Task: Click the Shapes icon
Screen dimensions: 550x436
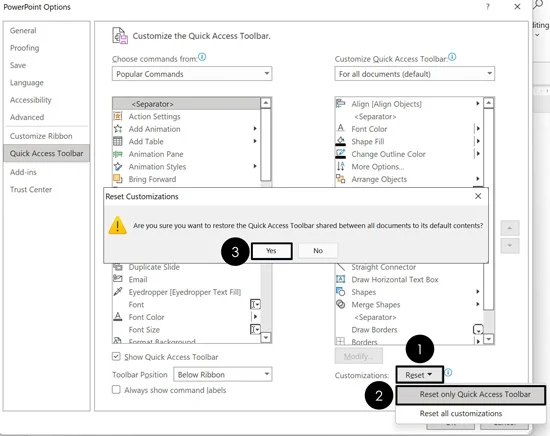Action: 341,292
